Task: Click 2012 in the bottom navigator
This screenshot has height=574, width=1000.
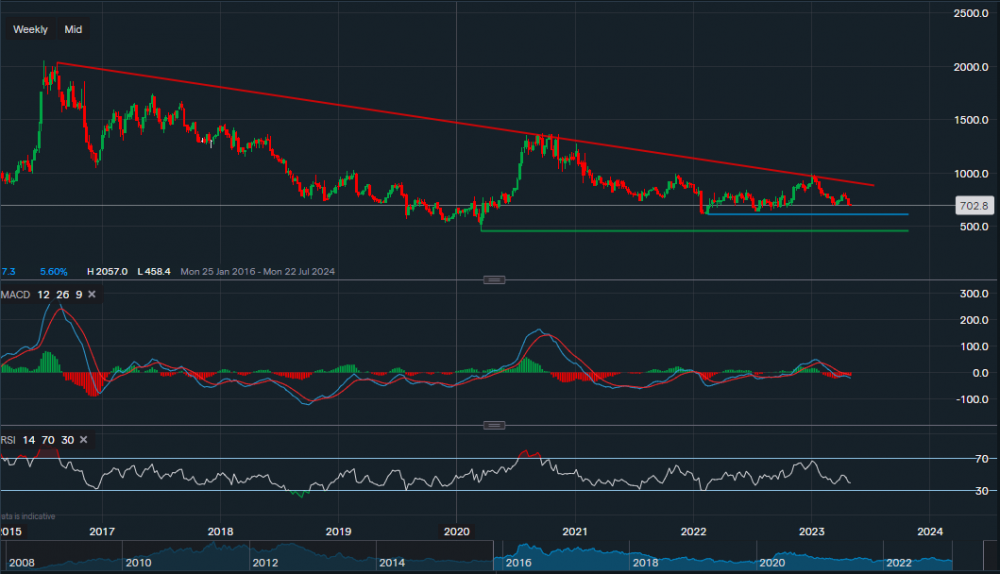Action: (x=265, y=564)
